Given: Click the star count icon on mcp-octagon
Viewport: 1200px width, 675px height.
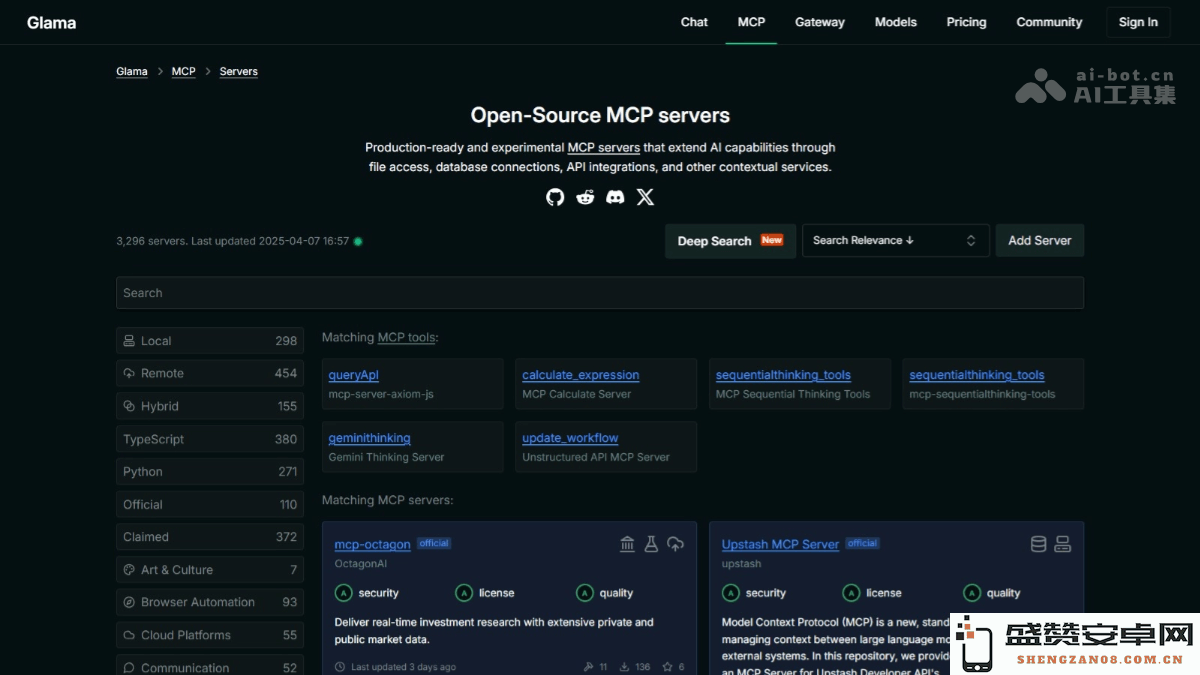Looking at the screenshot, I should tap(668, 667).
